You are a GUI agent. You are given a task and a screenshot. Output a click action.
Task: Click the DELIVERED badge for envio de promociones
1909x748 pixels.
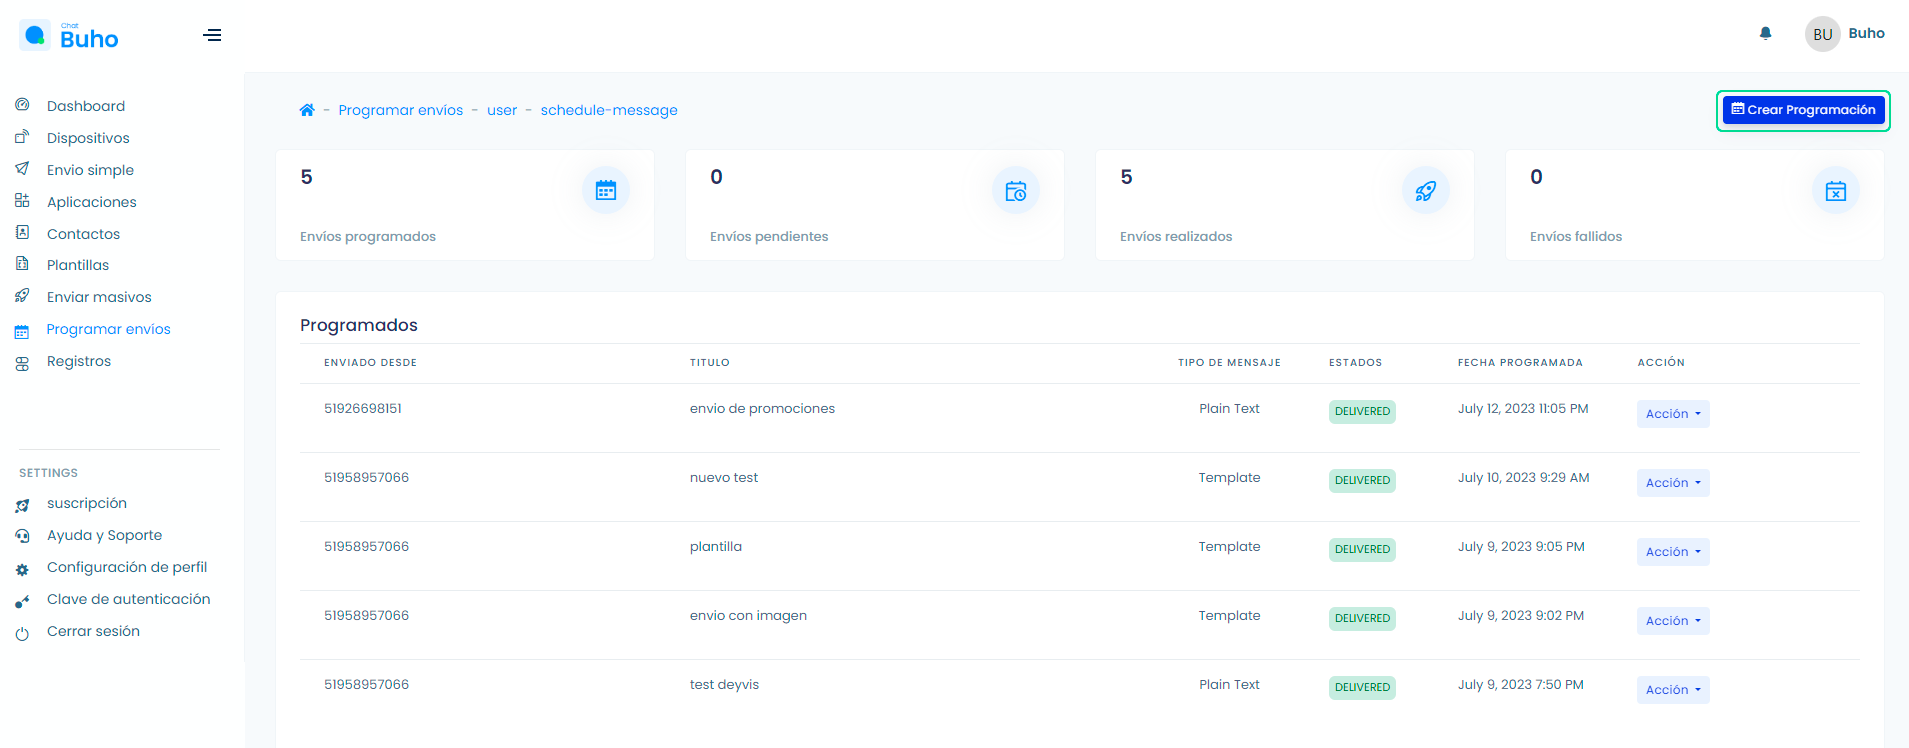(x=1362, y=411)
